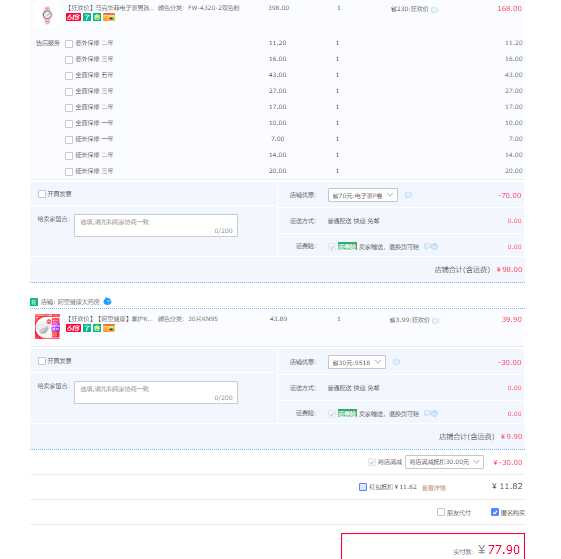Click the info bubble next to the 省30元 coupon dropdown
Viewport: 561px width, 559px height.
click(396, 362)
